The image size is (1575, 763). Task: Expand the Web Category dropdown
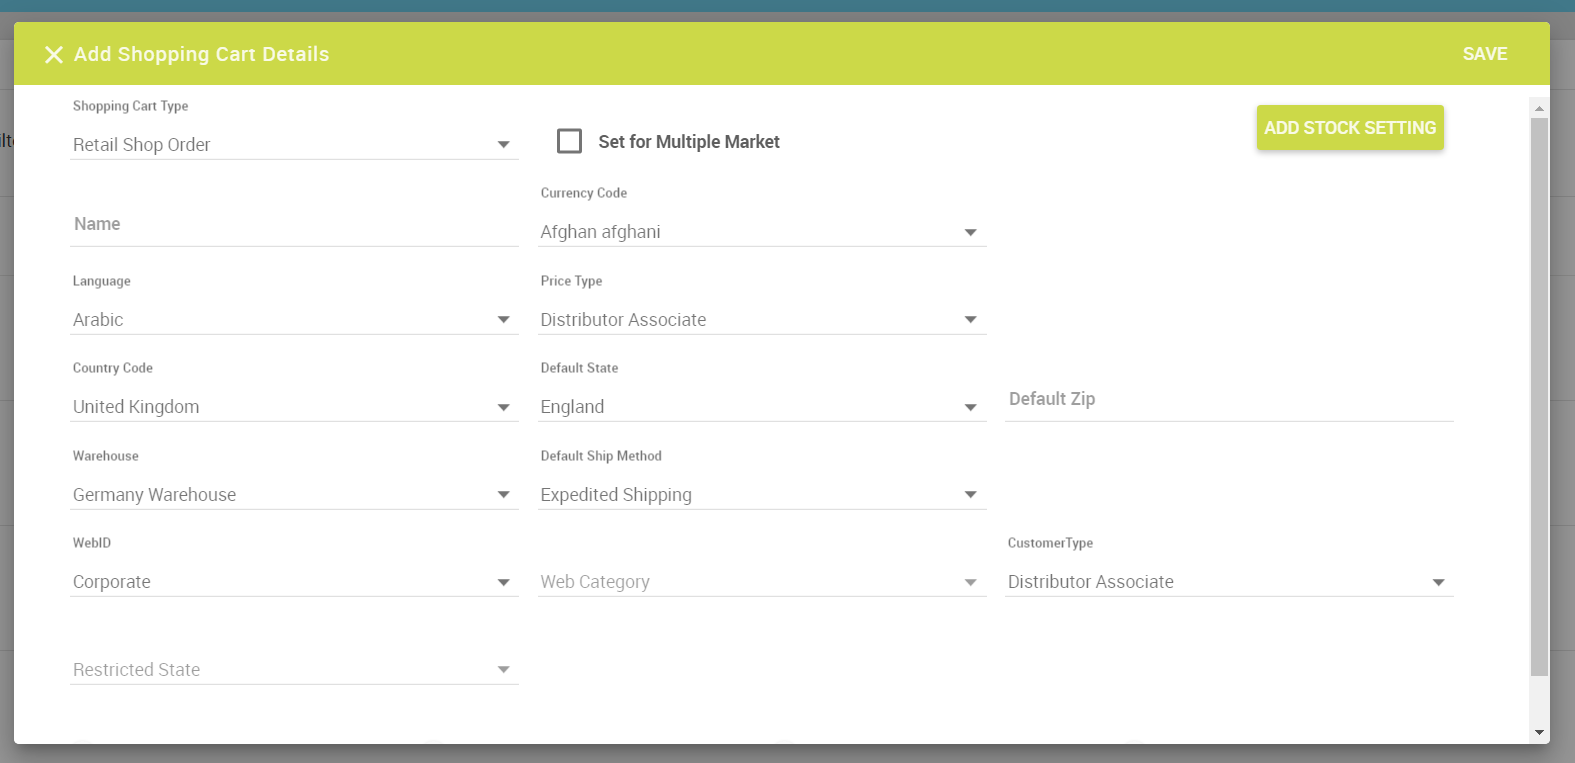(760, 582)
